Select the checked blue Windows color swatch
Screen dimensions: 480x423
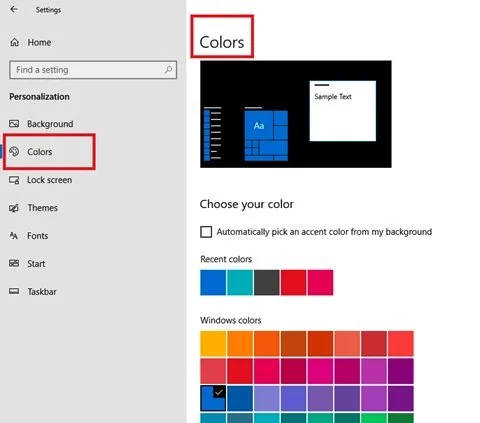[213, 398]
